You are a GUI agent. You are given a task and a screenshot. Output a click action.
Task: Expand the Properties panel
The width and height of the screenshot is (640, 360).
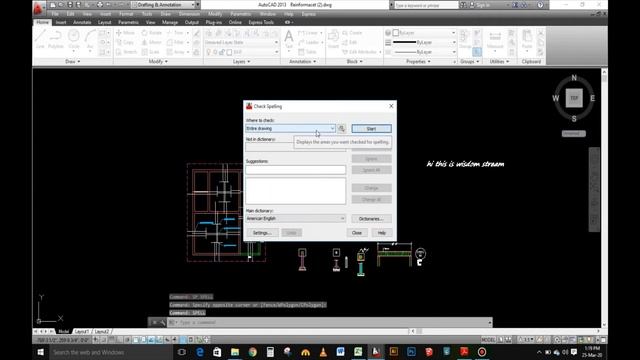[x=418, y=61]
